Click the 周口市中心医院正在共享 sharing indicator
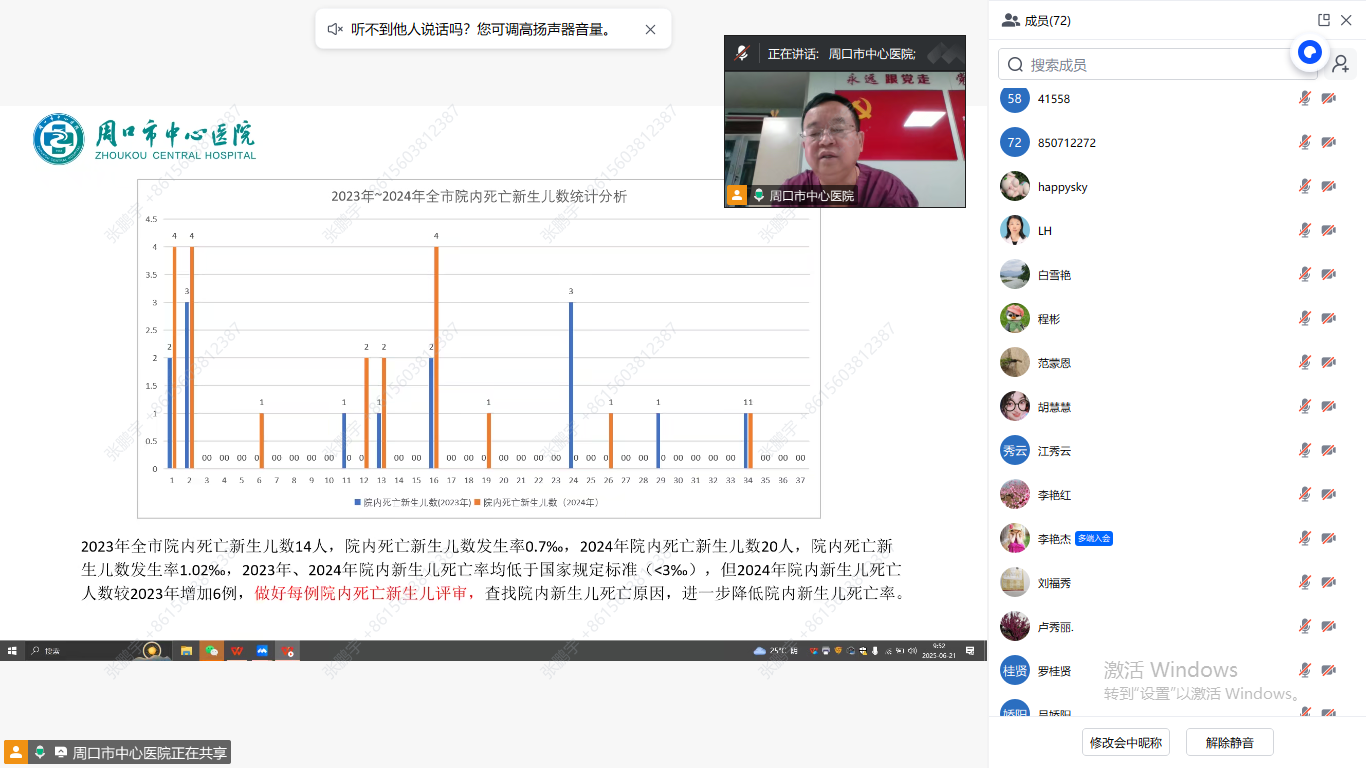1366x768 pixels. (x=117, y=752)
